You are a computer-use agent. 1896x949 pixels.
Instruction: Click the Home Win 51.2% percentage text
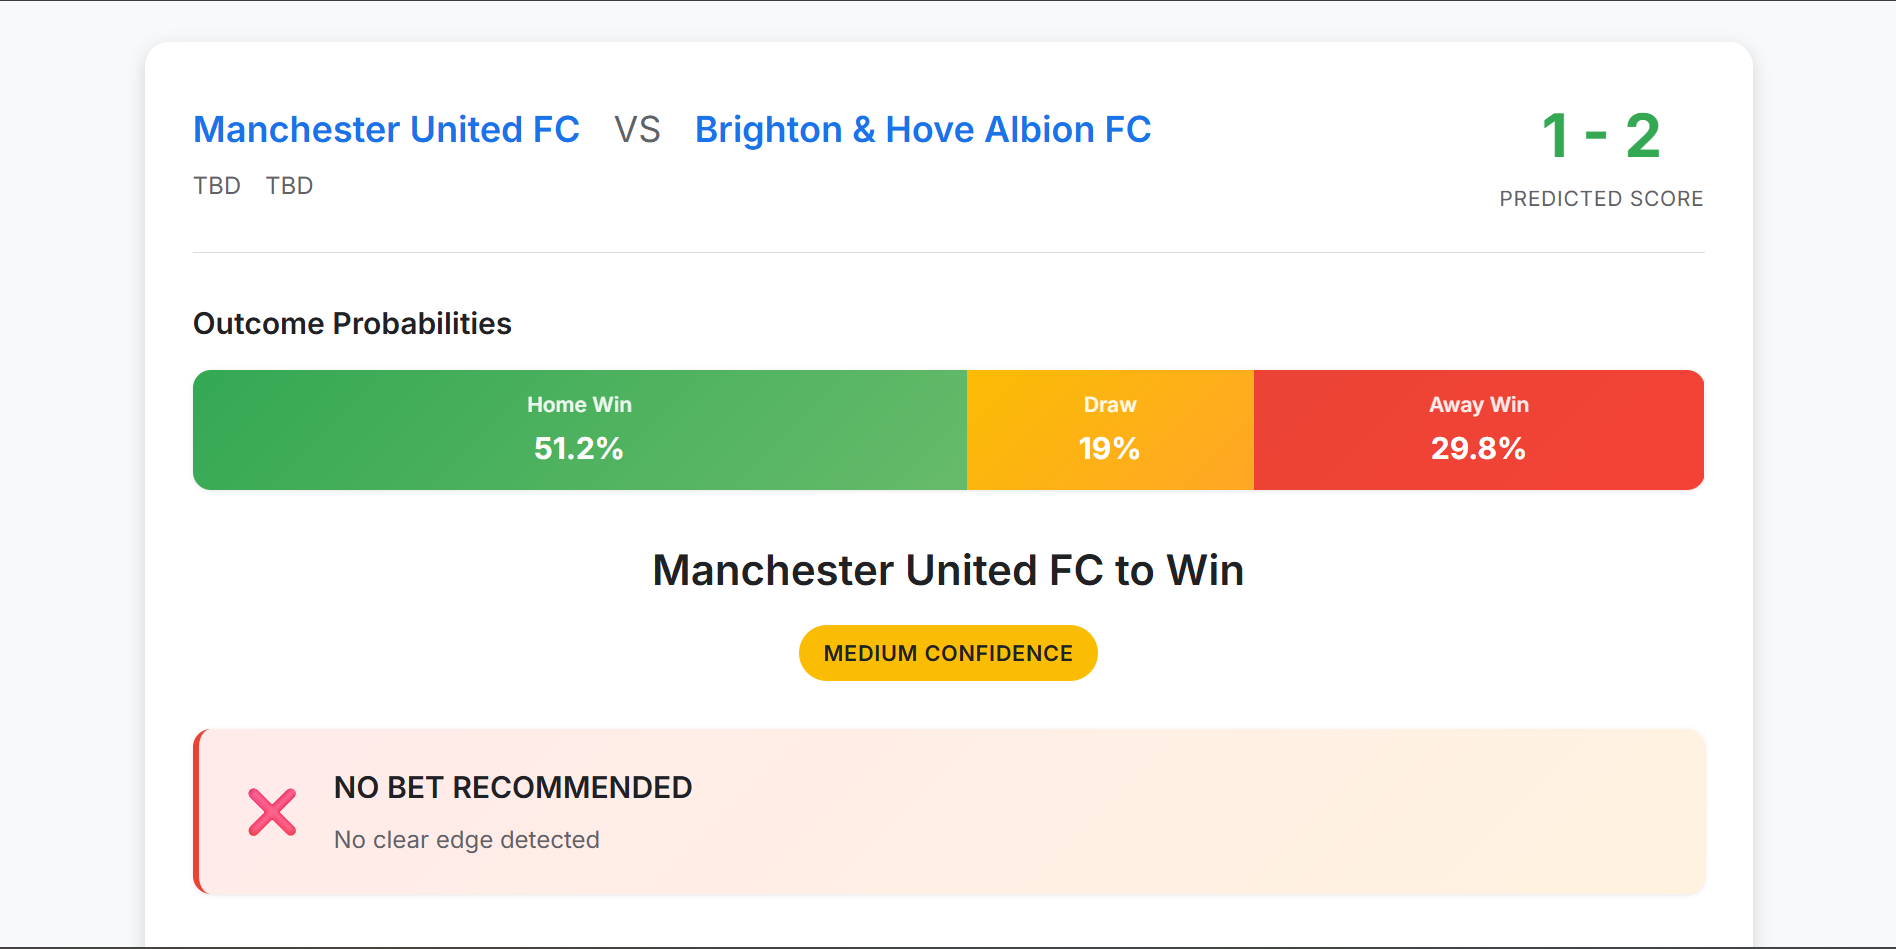[x=579, y=449]
